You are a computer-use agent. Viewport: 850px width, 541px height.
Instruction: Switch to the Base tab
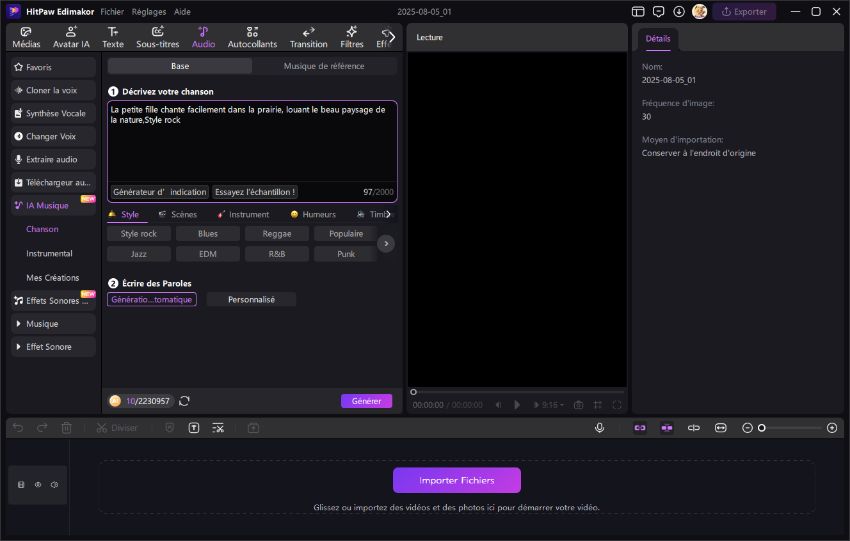click(180, 66)
